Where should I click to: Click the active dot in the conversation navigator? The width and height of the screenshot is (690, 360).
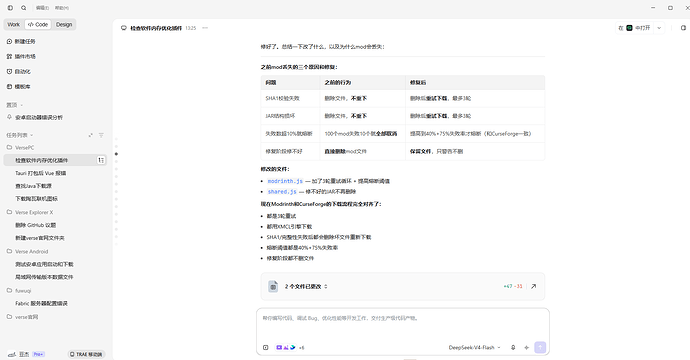click(116, 154)
